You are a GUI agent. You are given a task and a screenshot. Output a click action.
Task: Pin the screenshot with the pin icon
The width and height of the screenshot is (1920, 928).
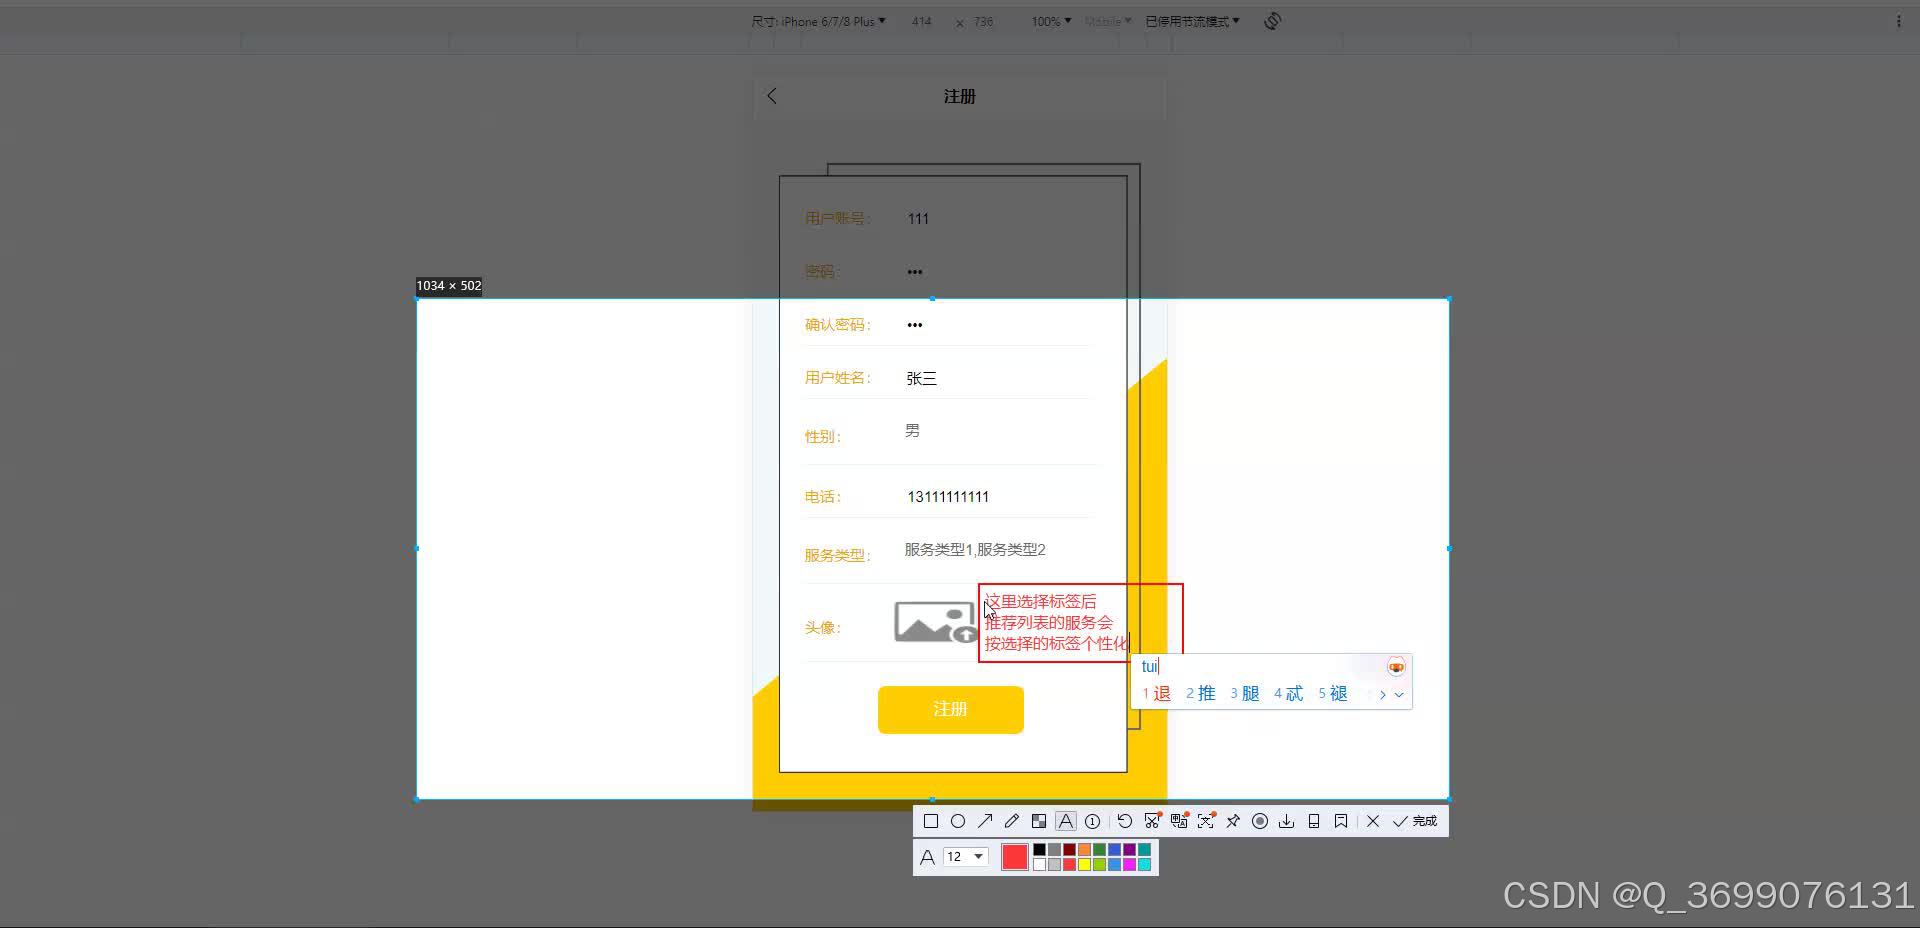(x=1232, y=820)
